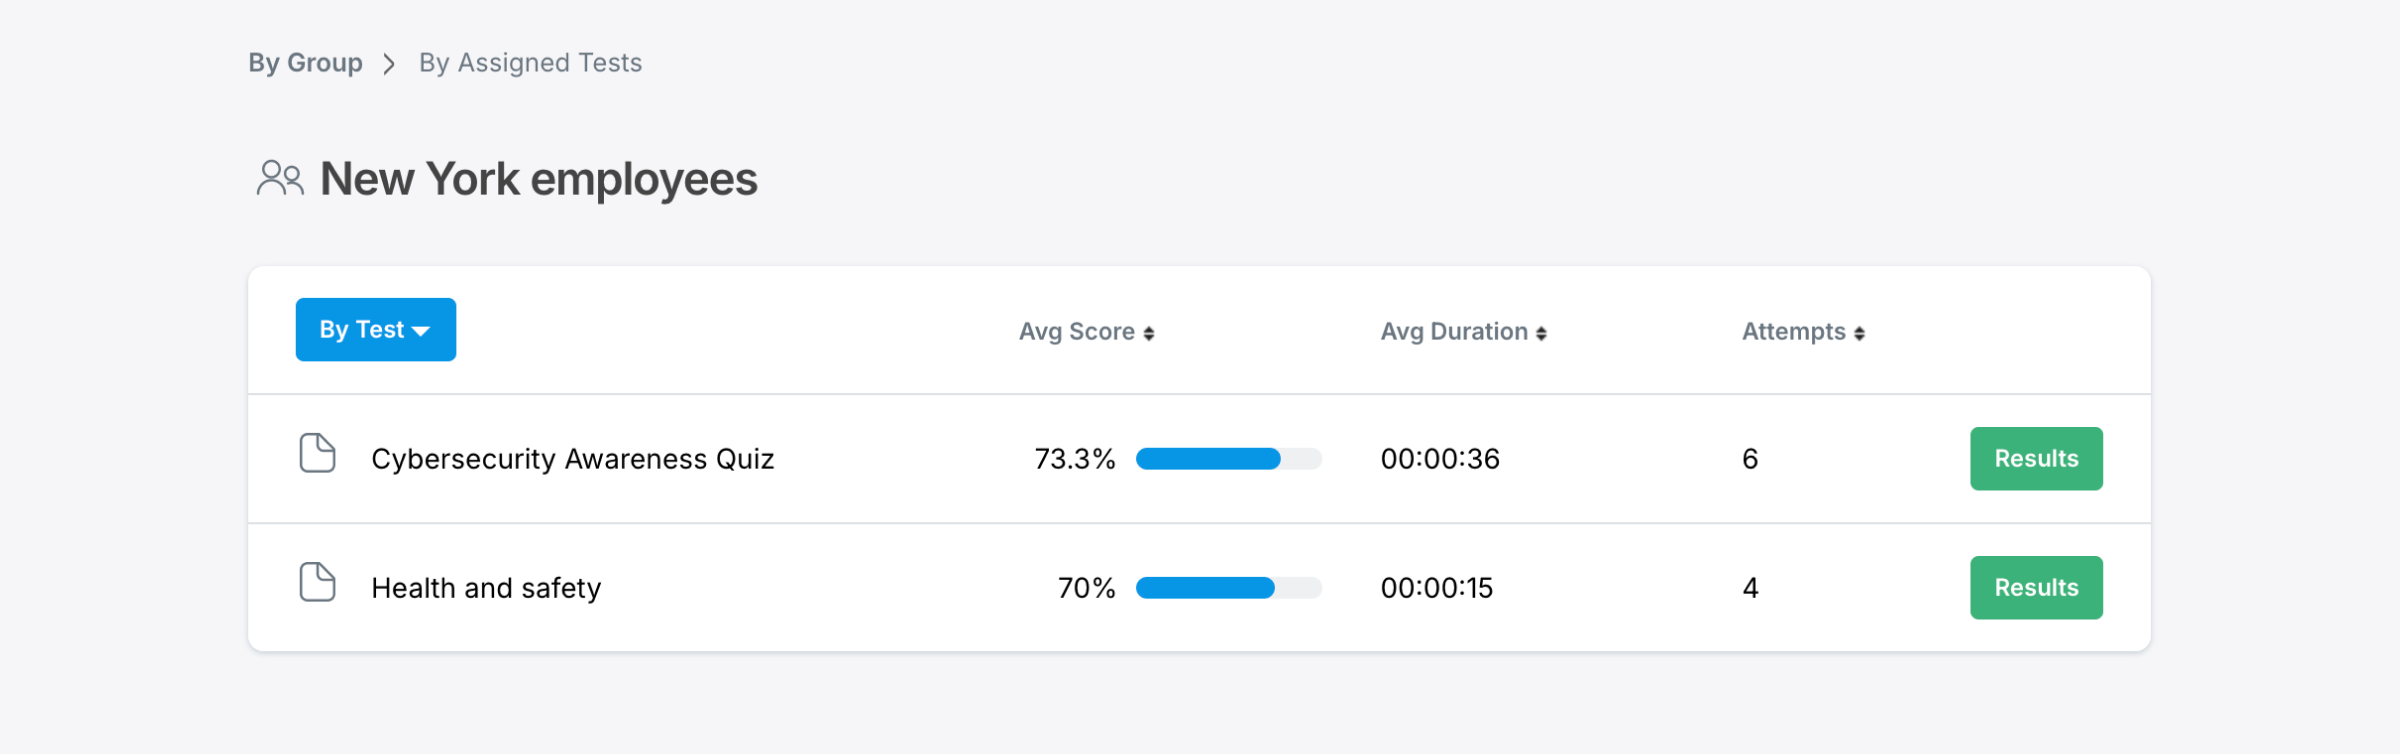The image size is (2400, 754).
Task: Click the chevron in the breadcrumb trail
Action: [390, 63]
